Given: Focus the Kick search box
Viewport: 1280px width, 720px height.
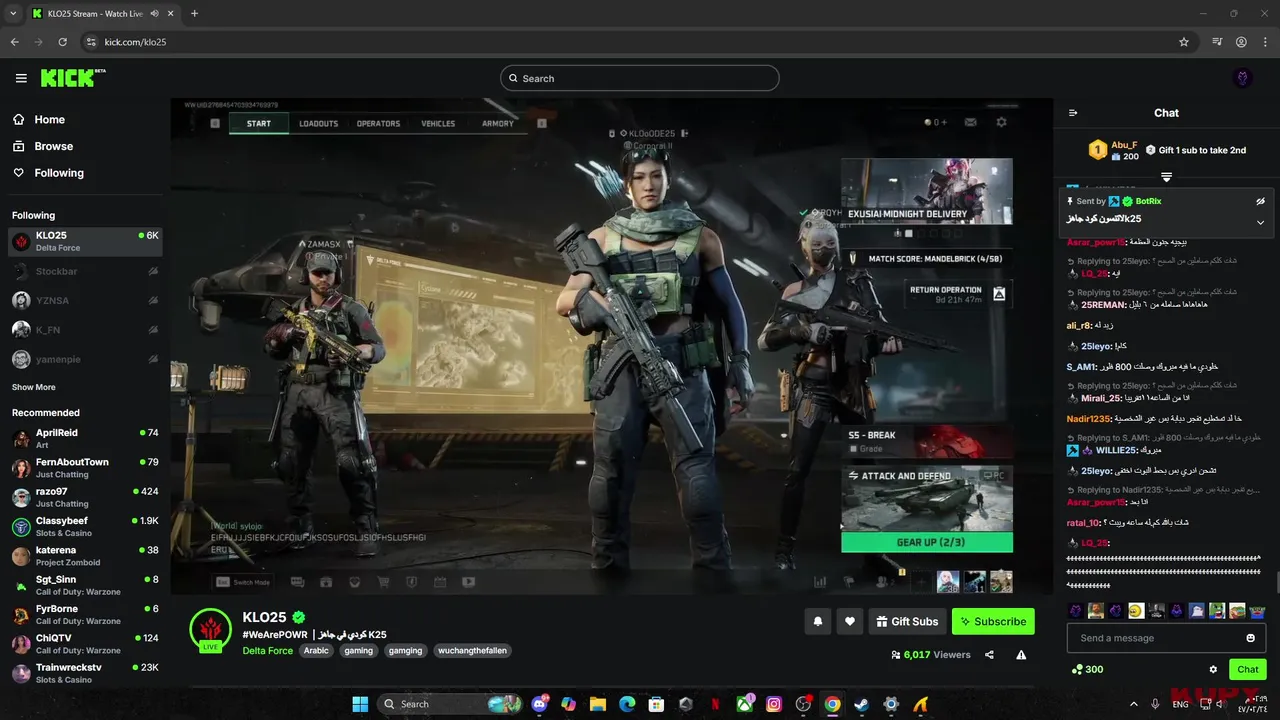Looking at the screenshot, I should [640, 78].
